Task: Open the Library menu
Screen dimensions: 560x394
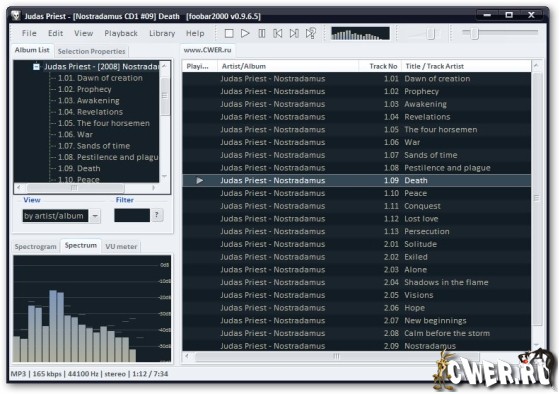Action: [162, 34]
